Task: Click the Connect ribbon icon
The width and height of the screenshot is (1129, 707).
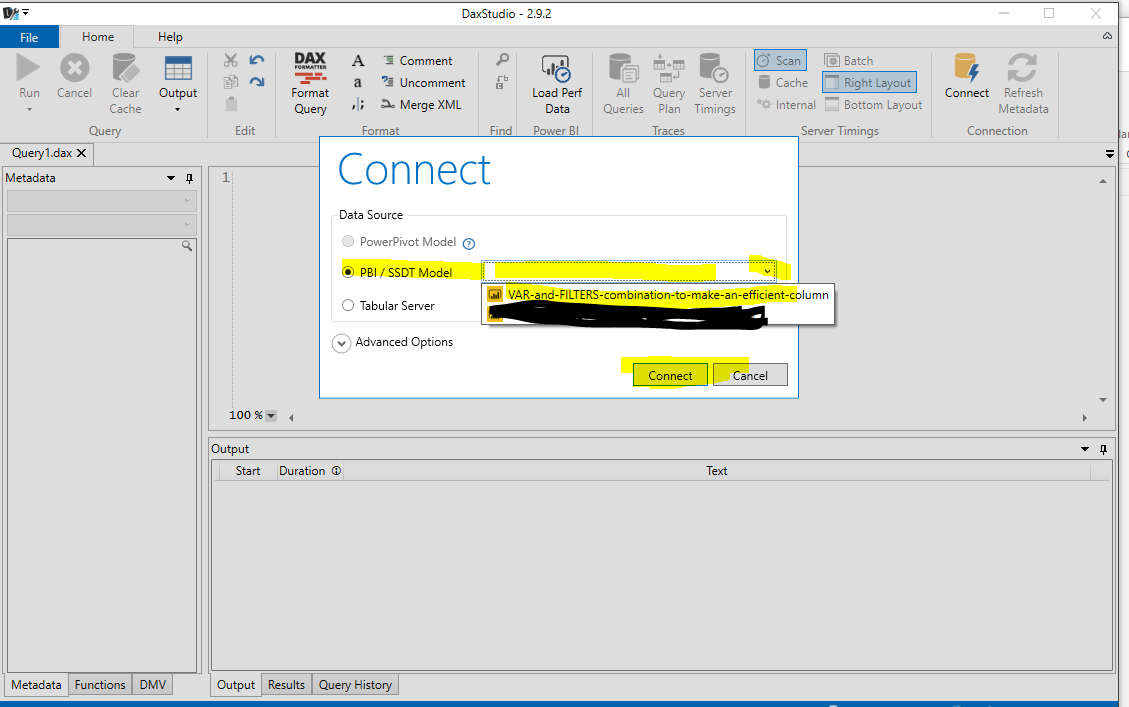Action: [967, 68]
